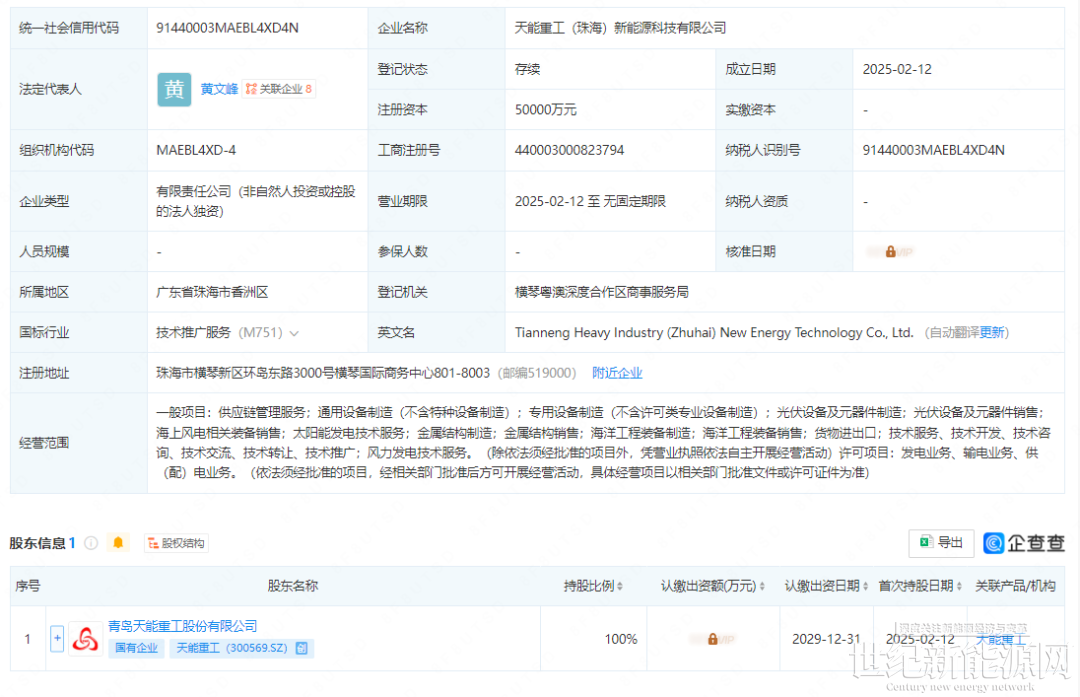
Task: Click the 企查查 logo
Action: click(x=1024, y=543)
